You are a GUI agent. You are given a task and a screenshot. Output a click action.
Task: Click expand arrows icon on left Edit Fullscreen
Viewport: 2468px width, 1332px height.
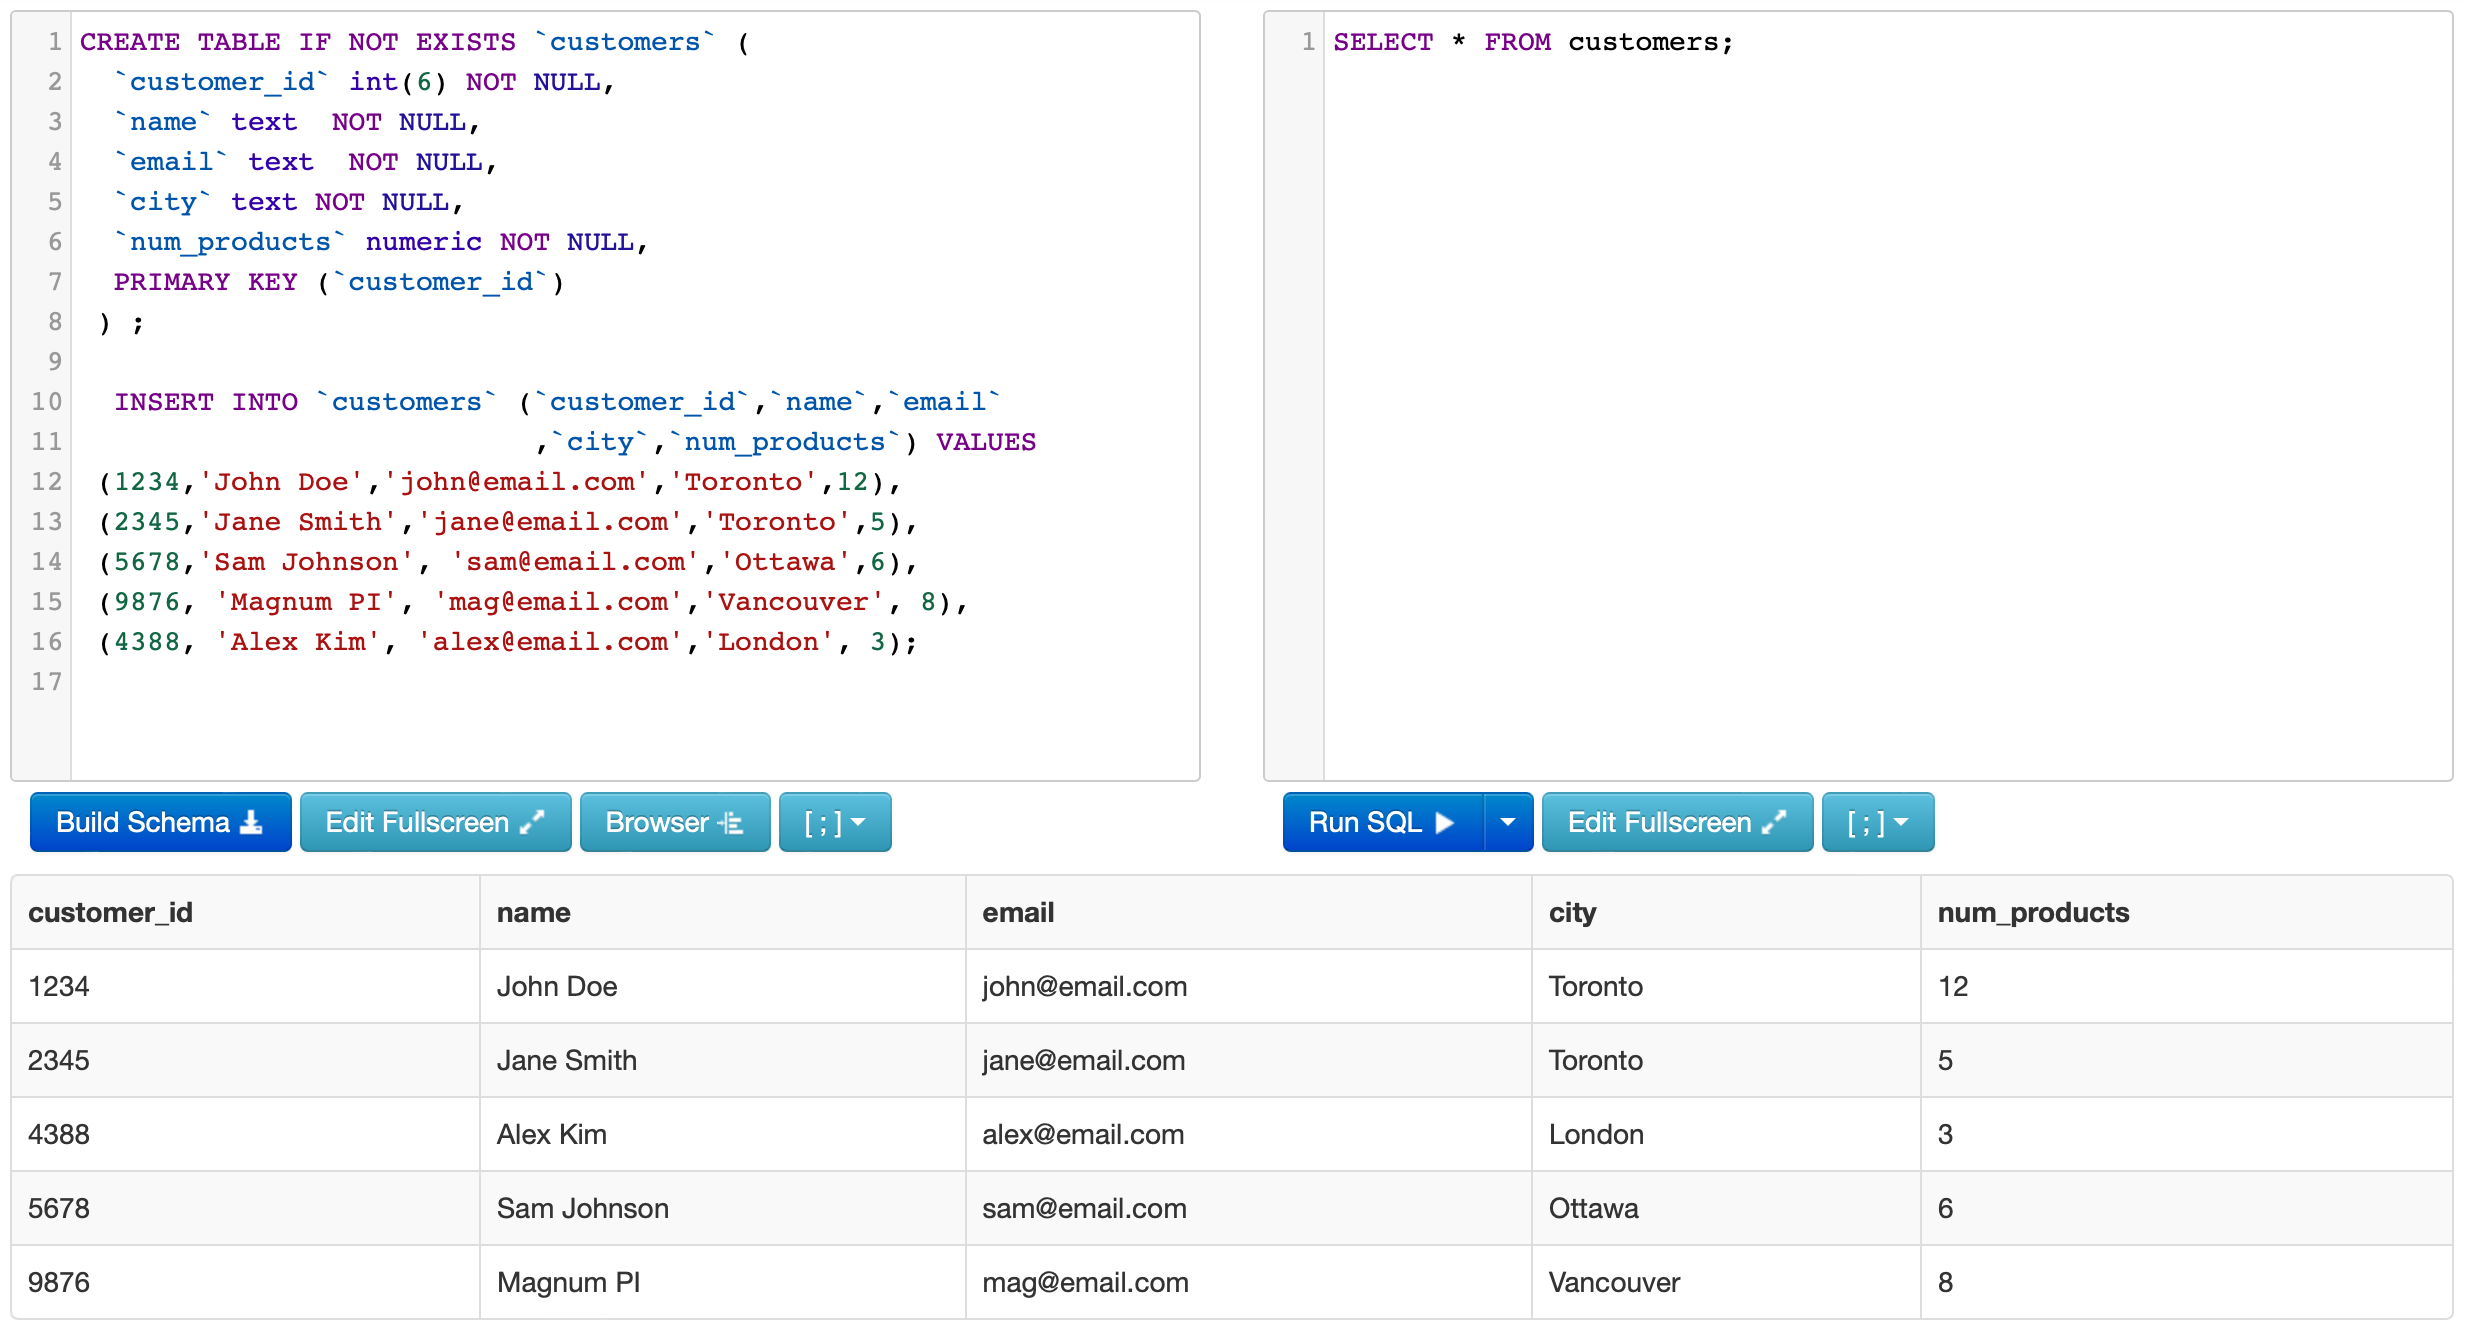coord(533,822)
